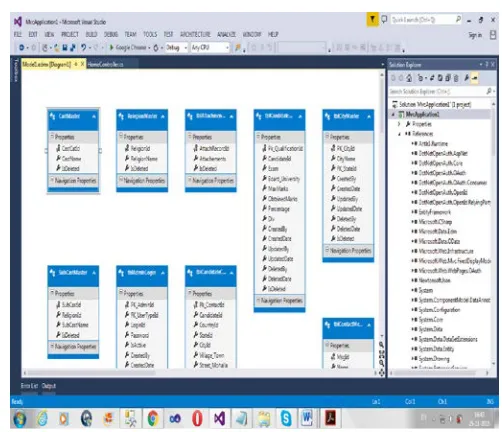The image size is (502, 432).
Task: Open the Opera browser from the taskbar
Action: point(197,418)
